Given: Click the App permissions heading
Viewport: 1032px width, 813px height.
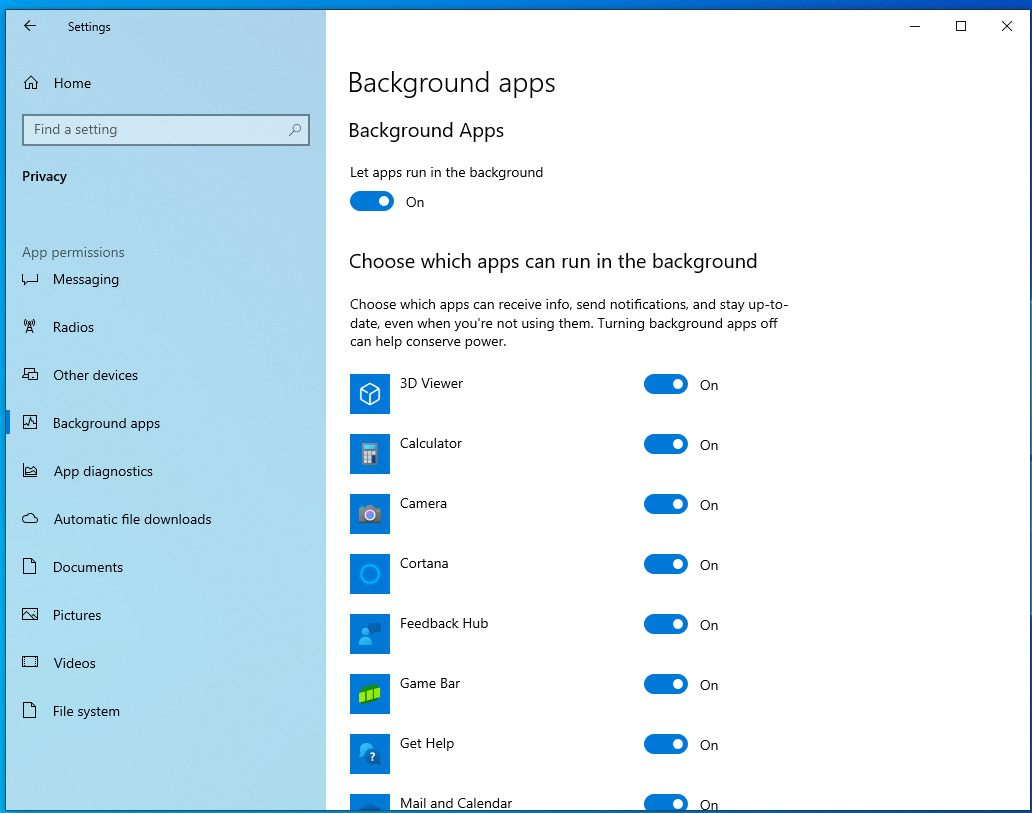Looking at the screenshot, I should pos(73,252).
